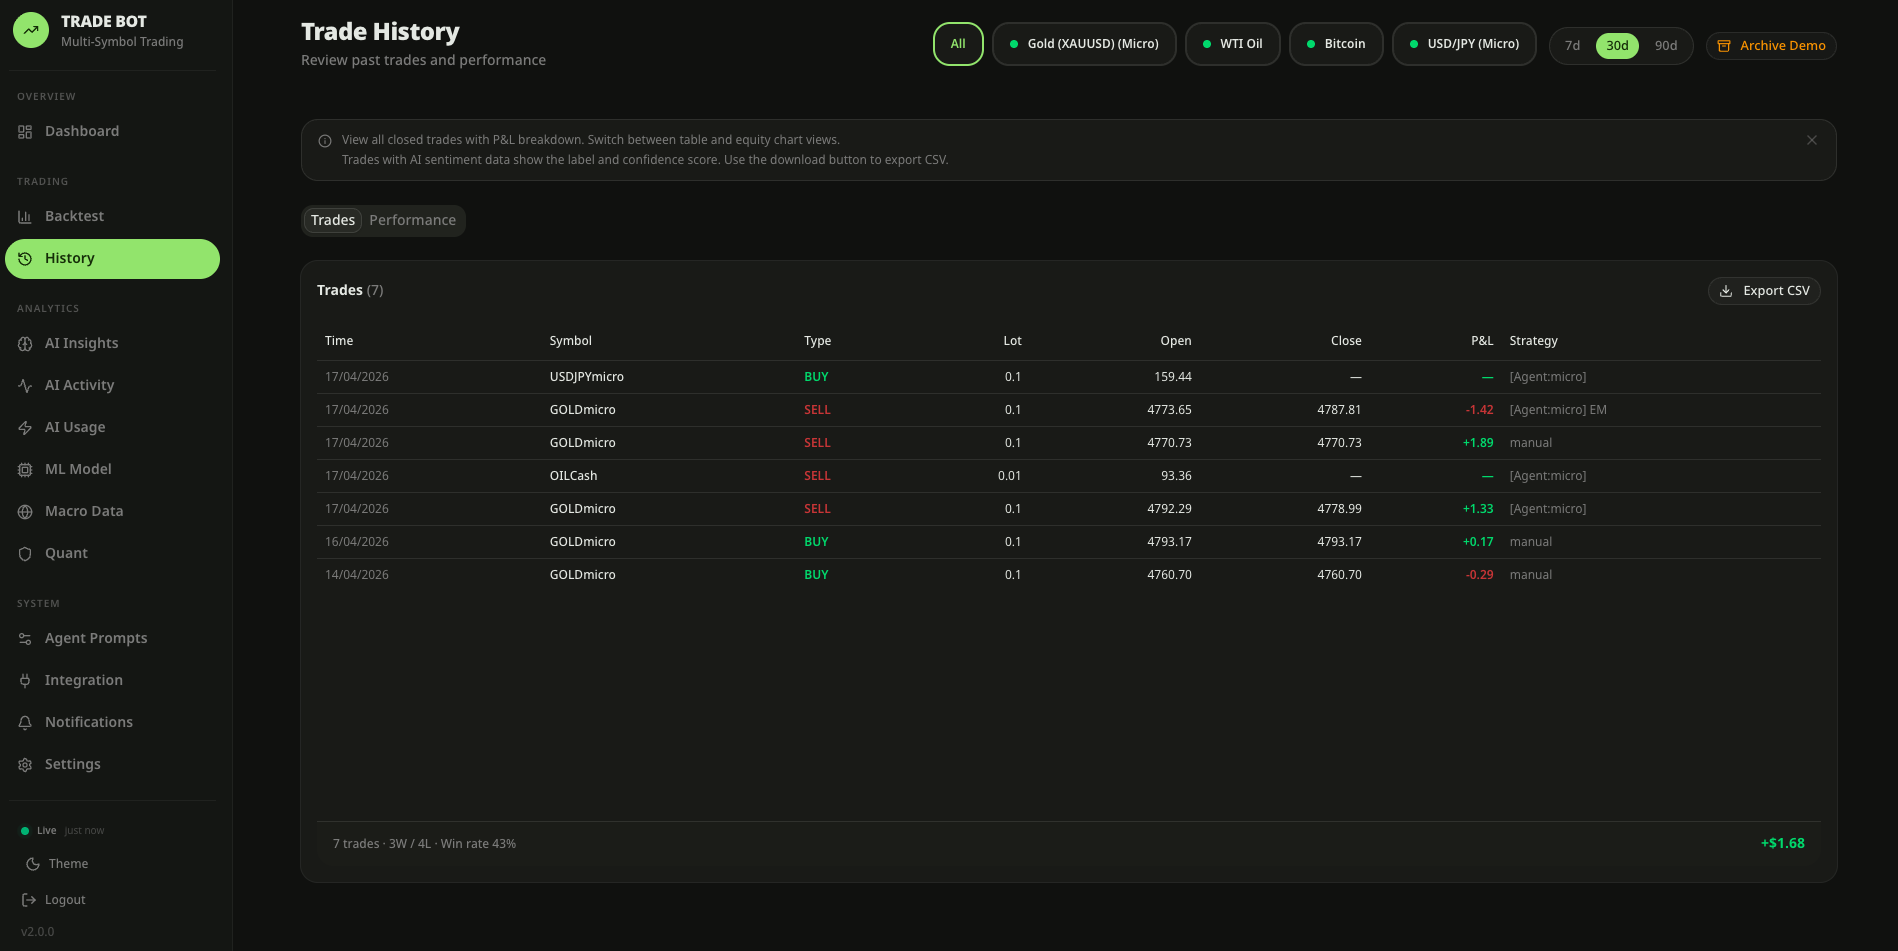
Task: Click the Quant shield icon
Action: (x=25, y=554)
